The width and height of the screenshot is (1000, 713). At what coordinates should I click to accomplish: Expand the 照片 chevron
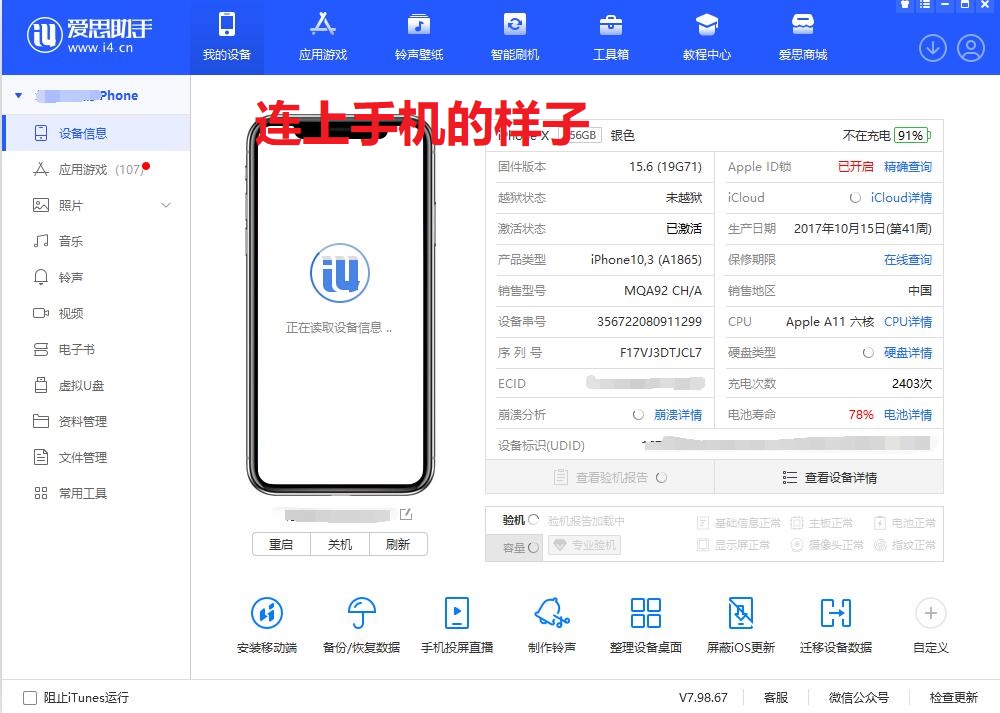click(x=166, y=205)
